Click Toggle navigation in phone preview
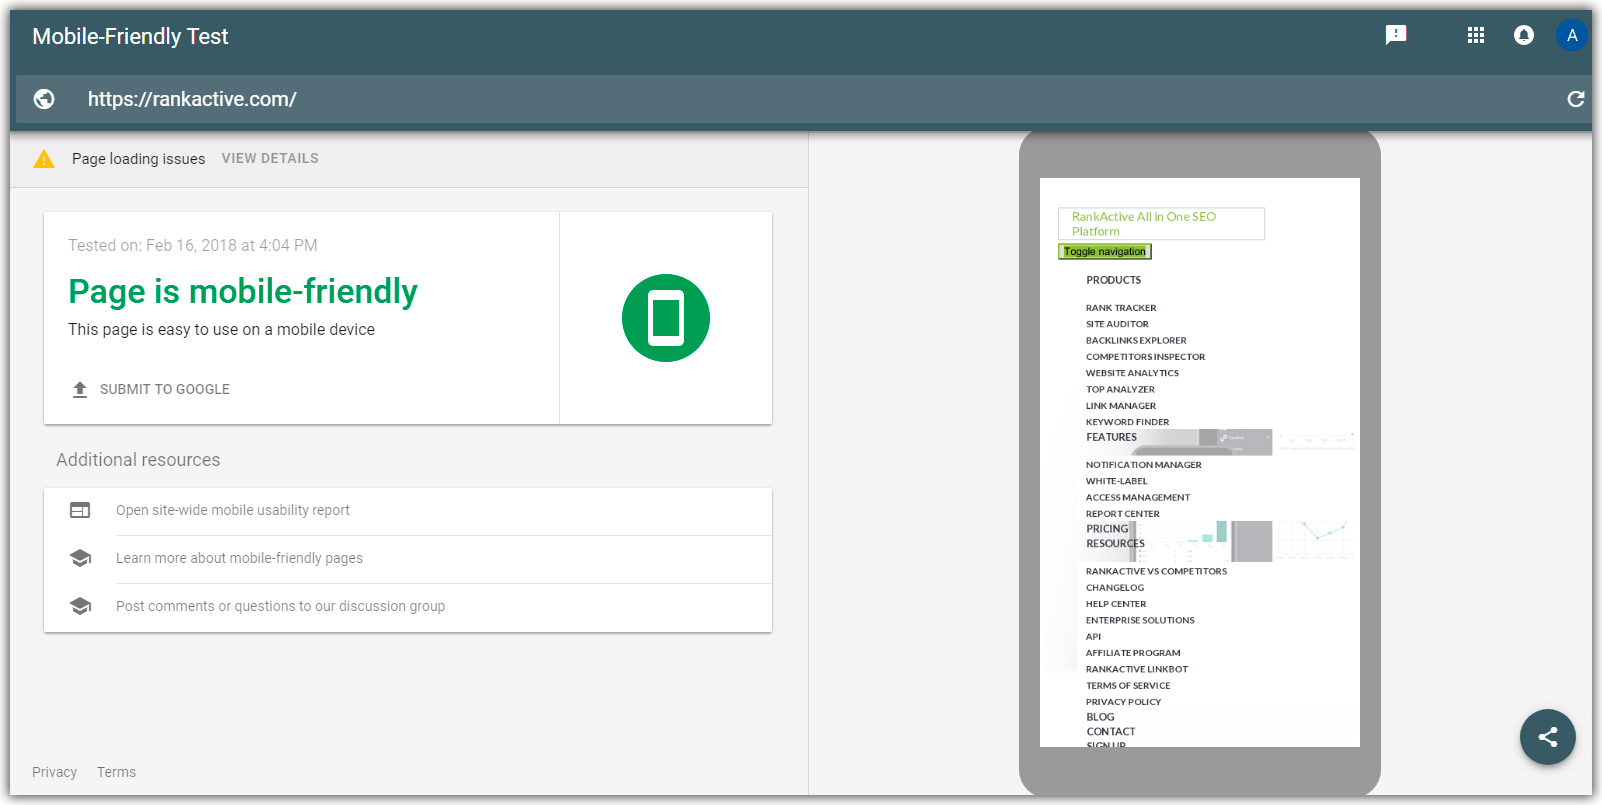 click(x=1105, y=252)
